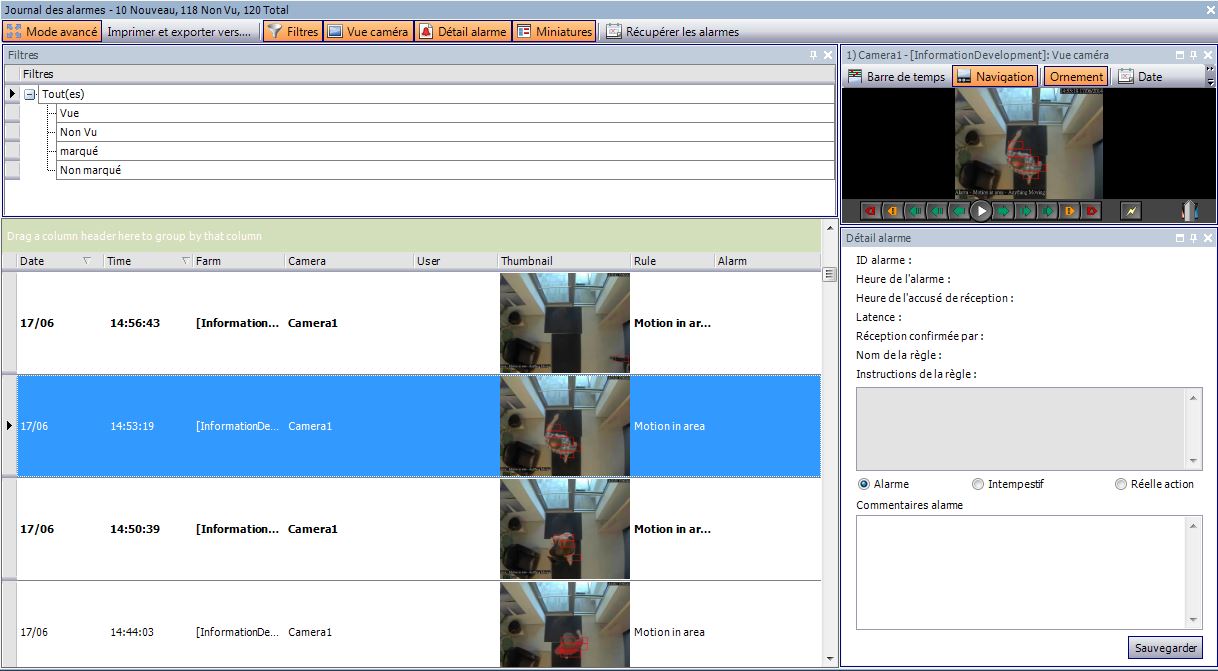Jump to previous event, orange arrow button
Screen dimensions: 1218x671
click(891, 211)
